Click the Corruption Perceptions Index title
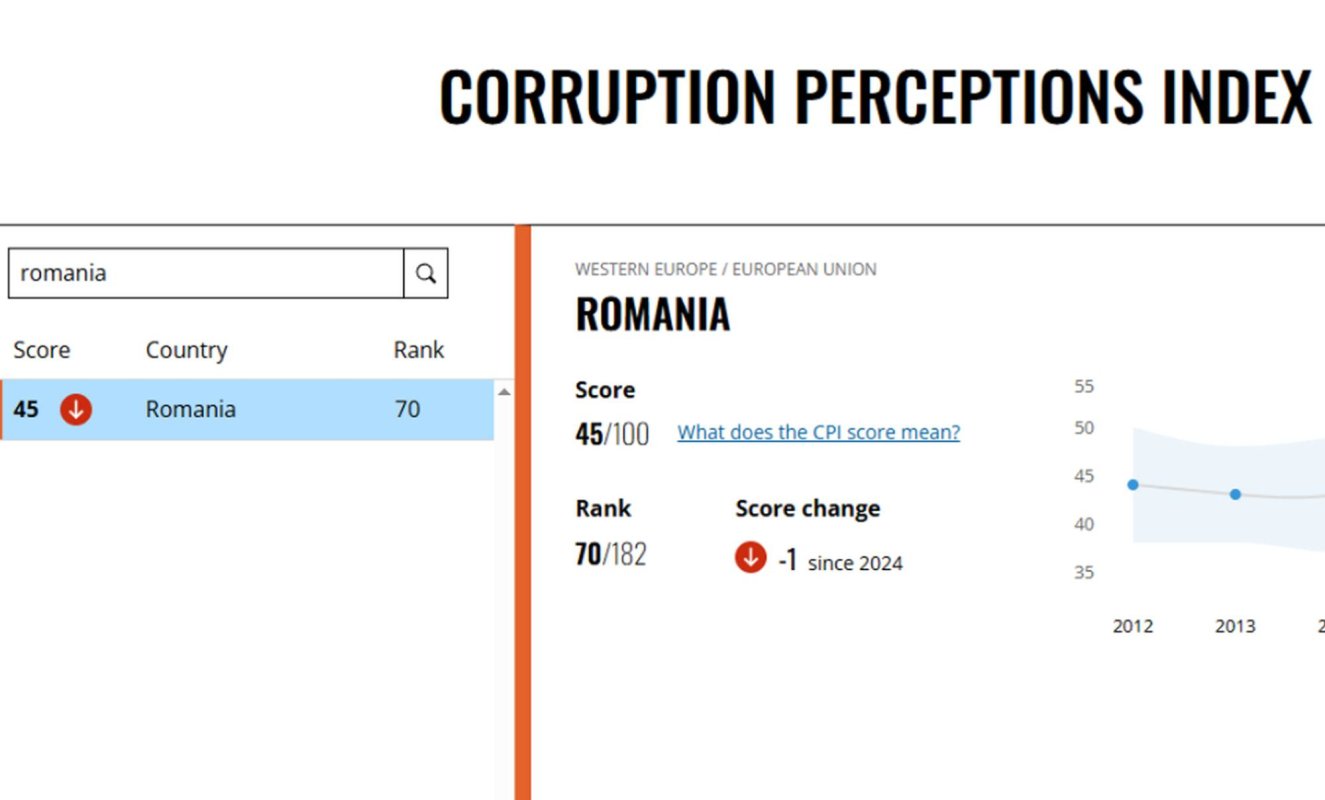 875,97
